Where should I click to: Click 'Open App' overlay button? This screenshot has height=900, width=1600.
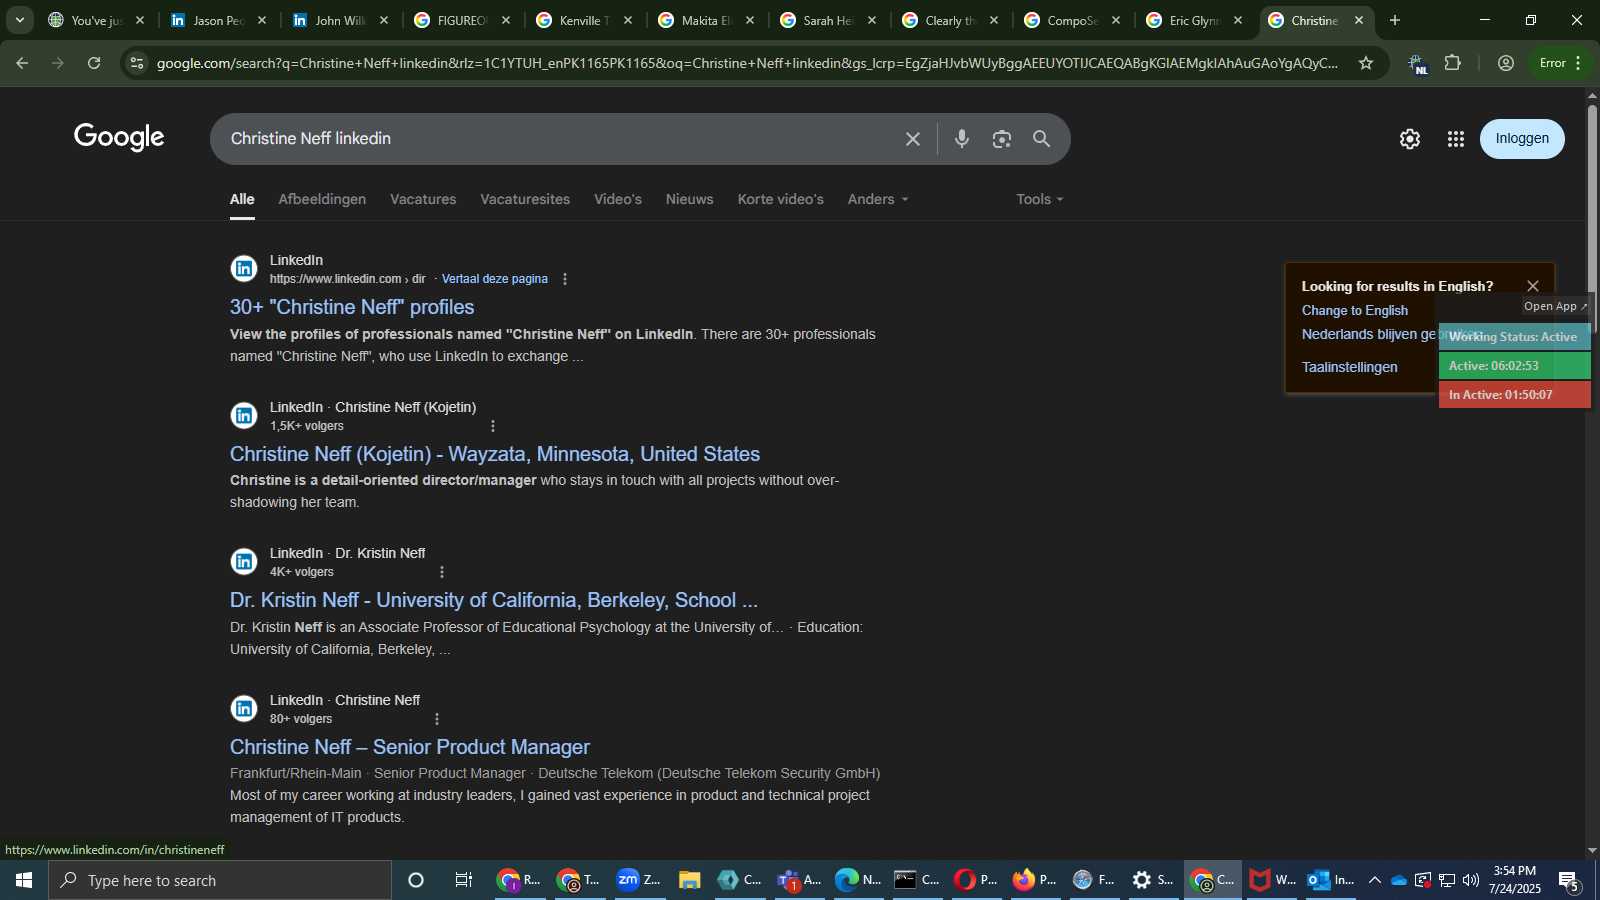1555,306
